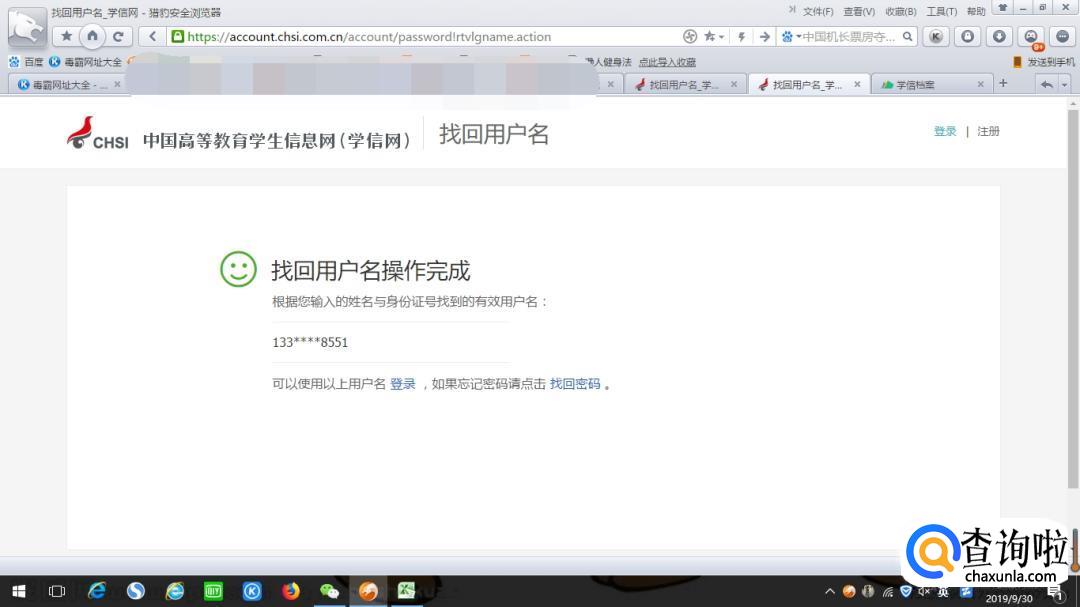Screen dimensions: 1080x607
Task: Open 文件(F) menu
Action: [x=818, y=12]
